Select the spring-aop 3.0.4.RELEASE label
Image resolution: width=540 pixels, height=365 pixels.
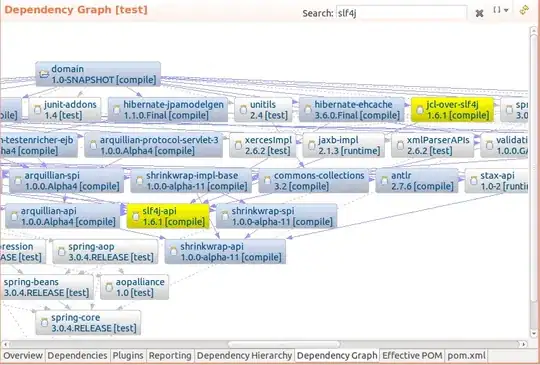click(x=111, y=252)
